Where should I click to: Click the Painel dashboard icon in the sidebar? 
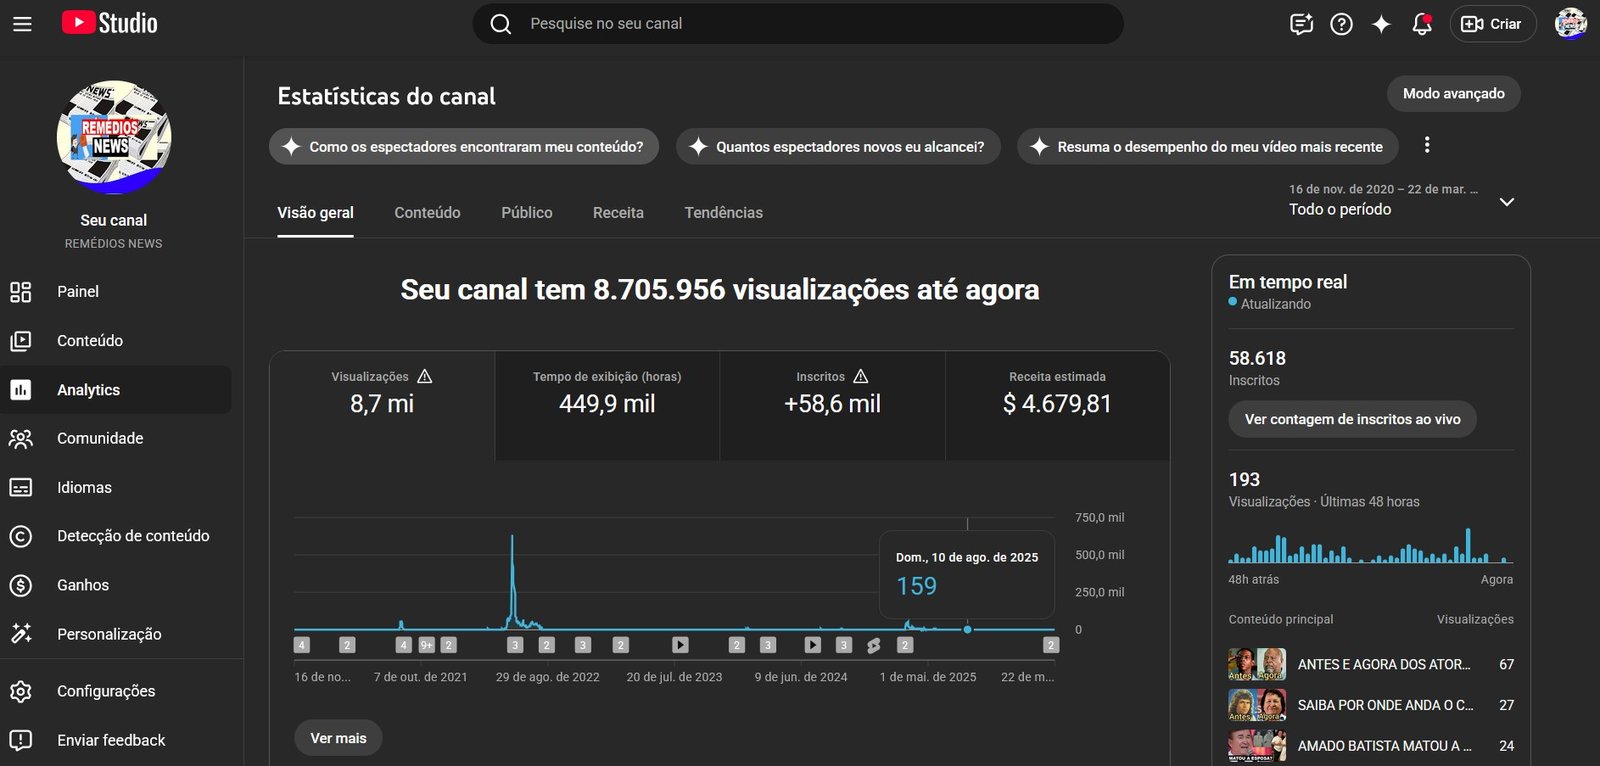[21, 292]
